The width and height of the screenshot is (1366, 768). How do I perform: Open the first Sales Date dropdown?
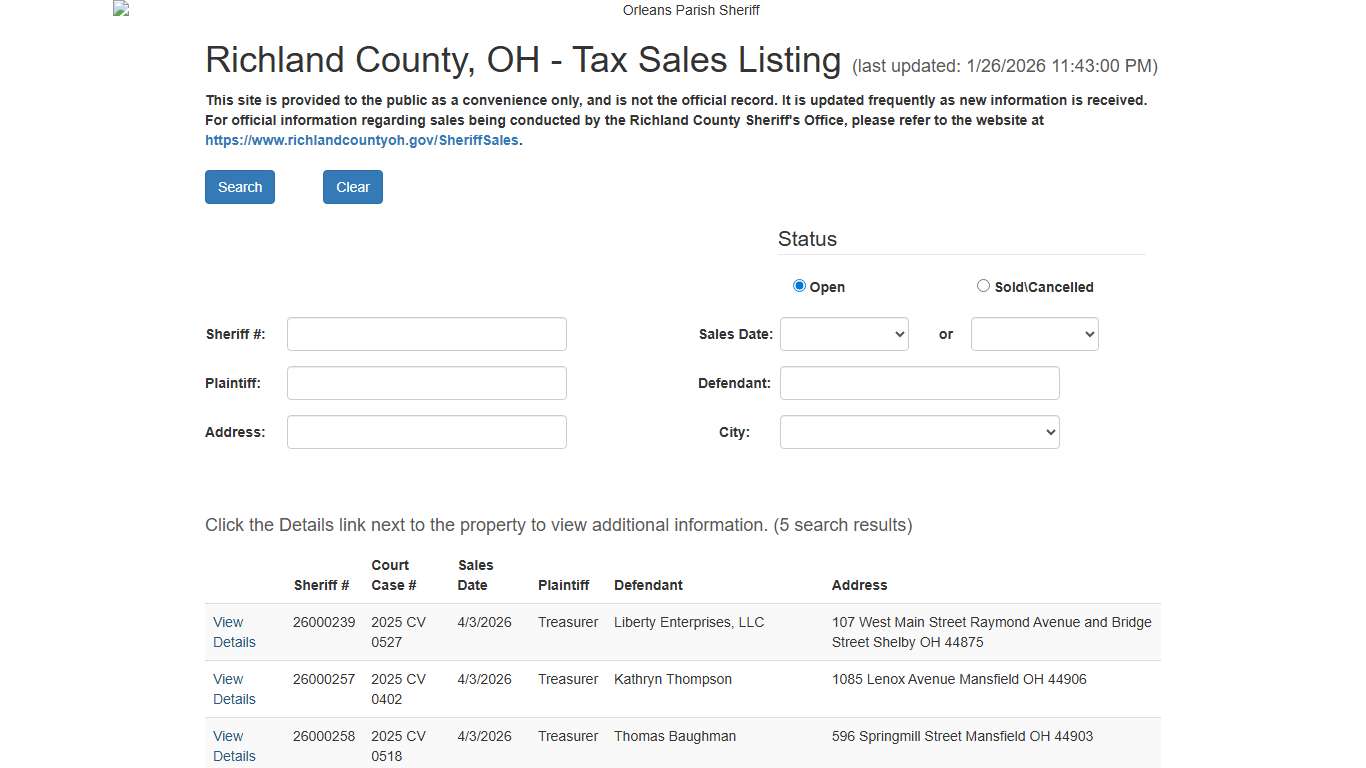843,334
